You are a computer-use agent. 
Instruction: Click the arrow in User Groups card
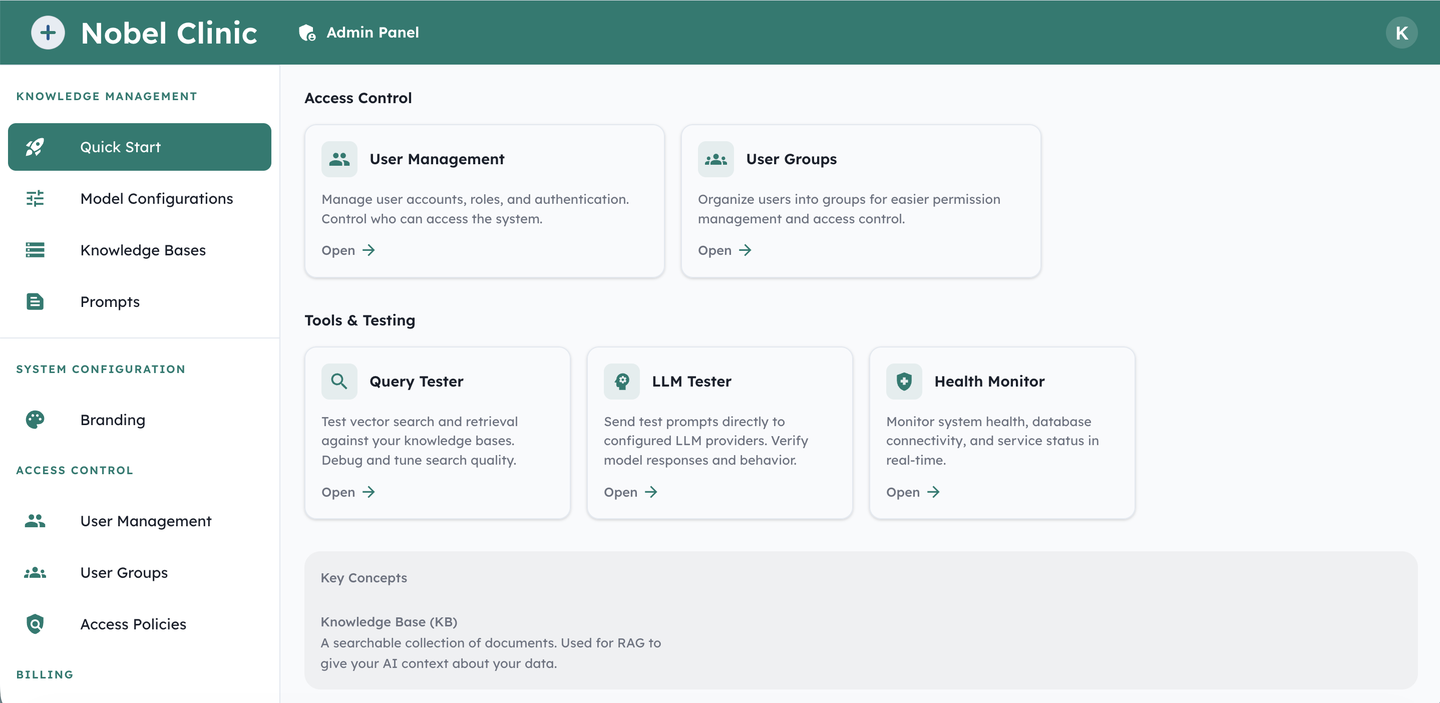tap(745, 250)
